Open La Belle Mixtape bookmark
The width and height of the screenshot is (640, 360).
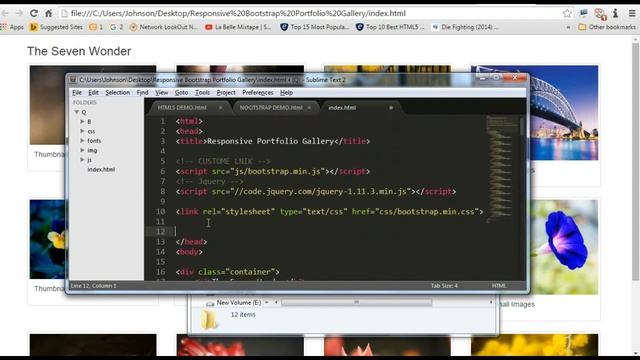point(238,27)
